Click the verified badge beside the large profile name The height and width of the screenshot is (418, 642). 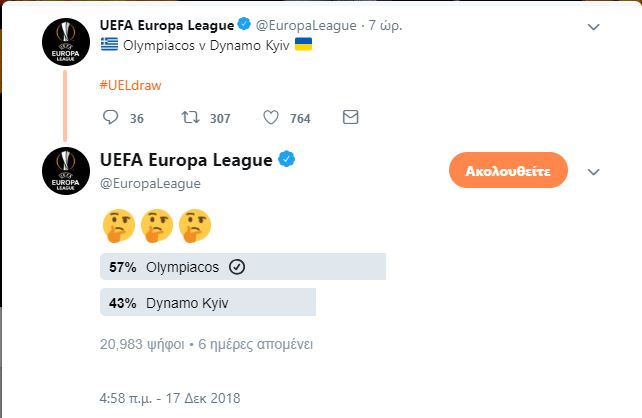pyautogui.click(x=287, y=159)
